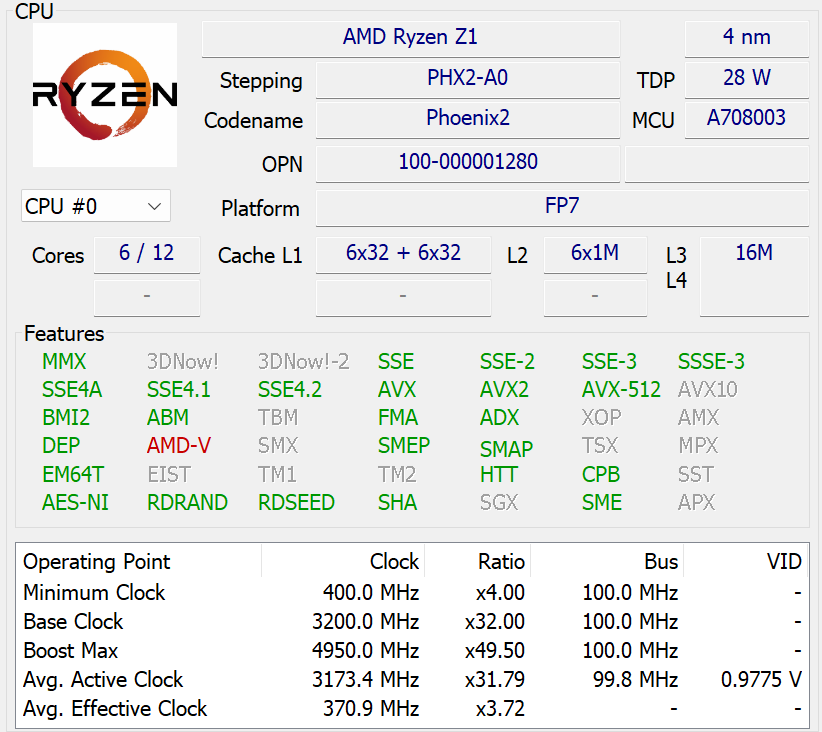Select the FP7 platform field

point(561,206)
